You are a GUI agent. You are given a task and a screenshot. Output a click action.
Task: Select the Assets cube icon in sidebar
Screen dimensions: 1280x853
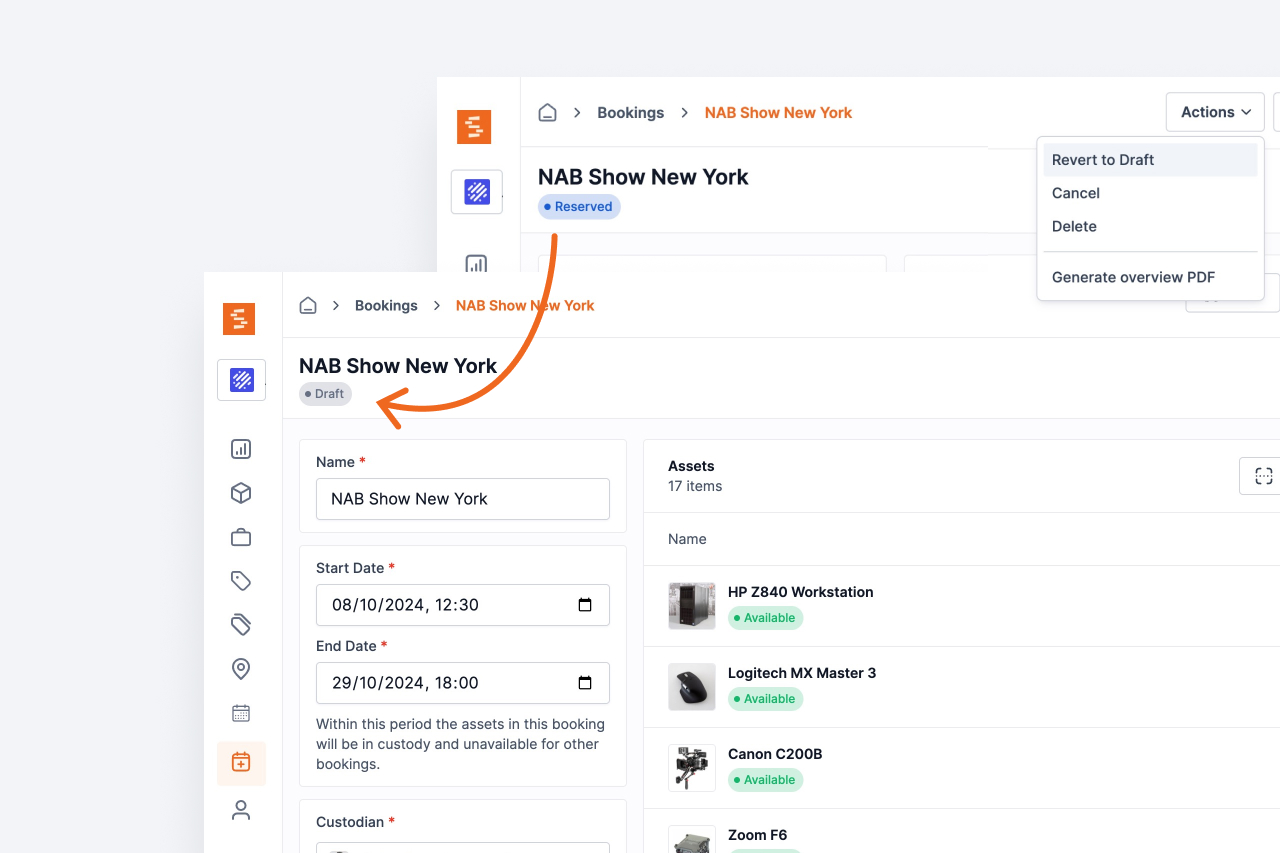(240, 492)
